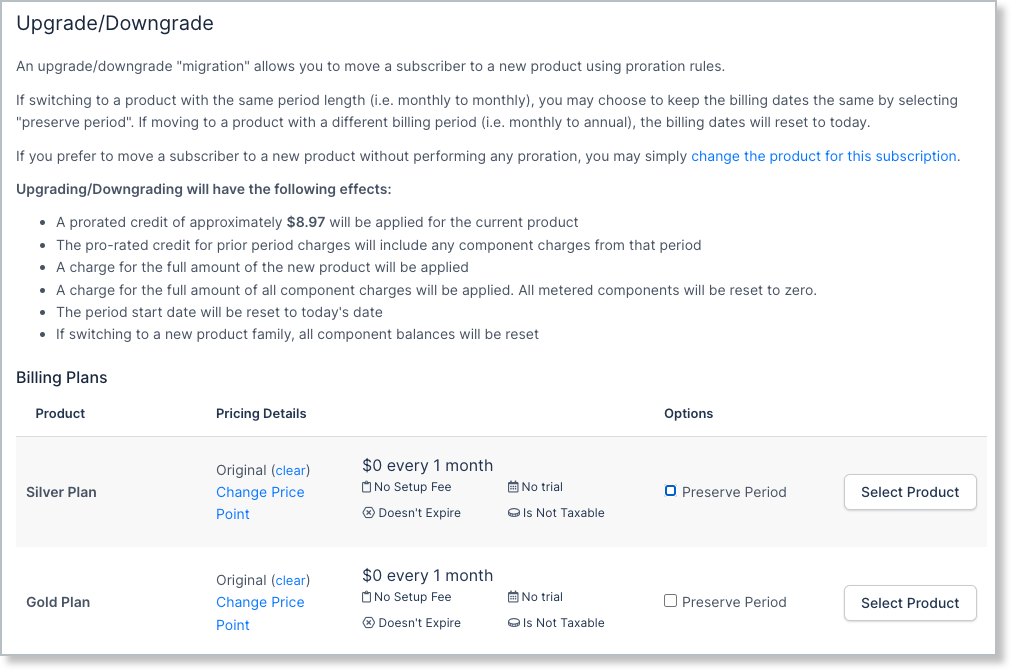Click the Is Not Taxable icon for Gold Plan

click(512, 622)
